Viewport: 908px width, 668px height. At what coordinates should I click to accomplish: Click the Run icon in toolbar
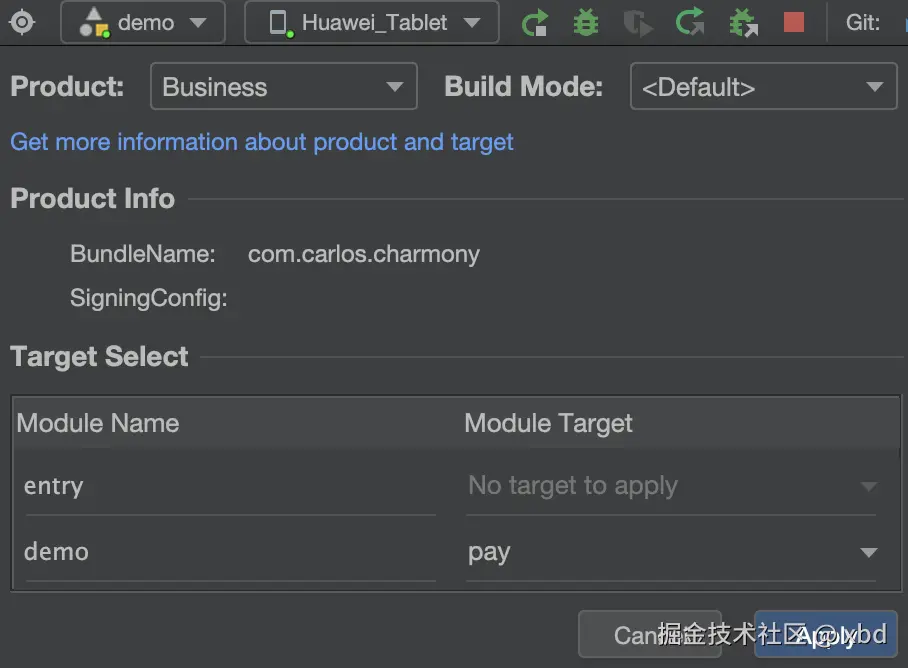click(536, 22)
